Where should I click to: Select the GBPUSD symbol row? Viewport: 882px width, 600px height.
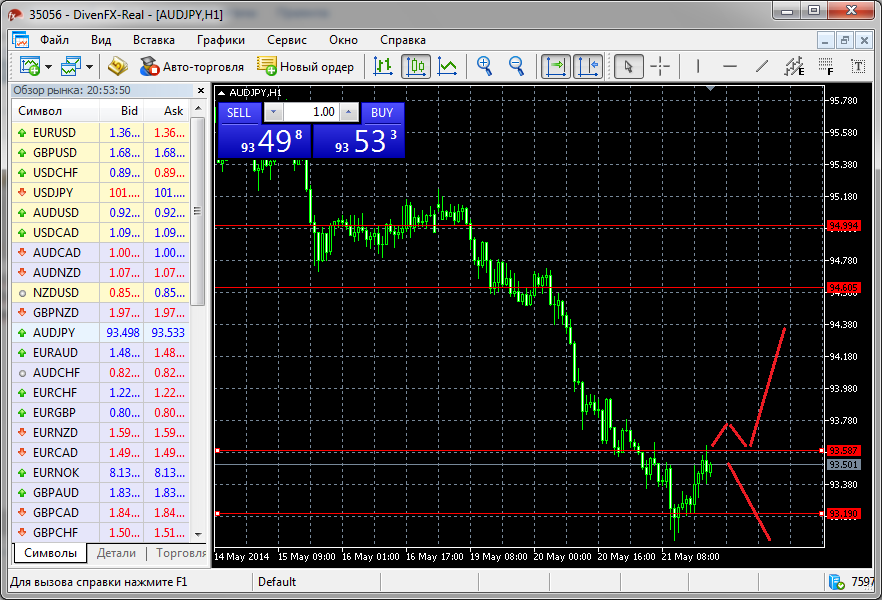101,153
